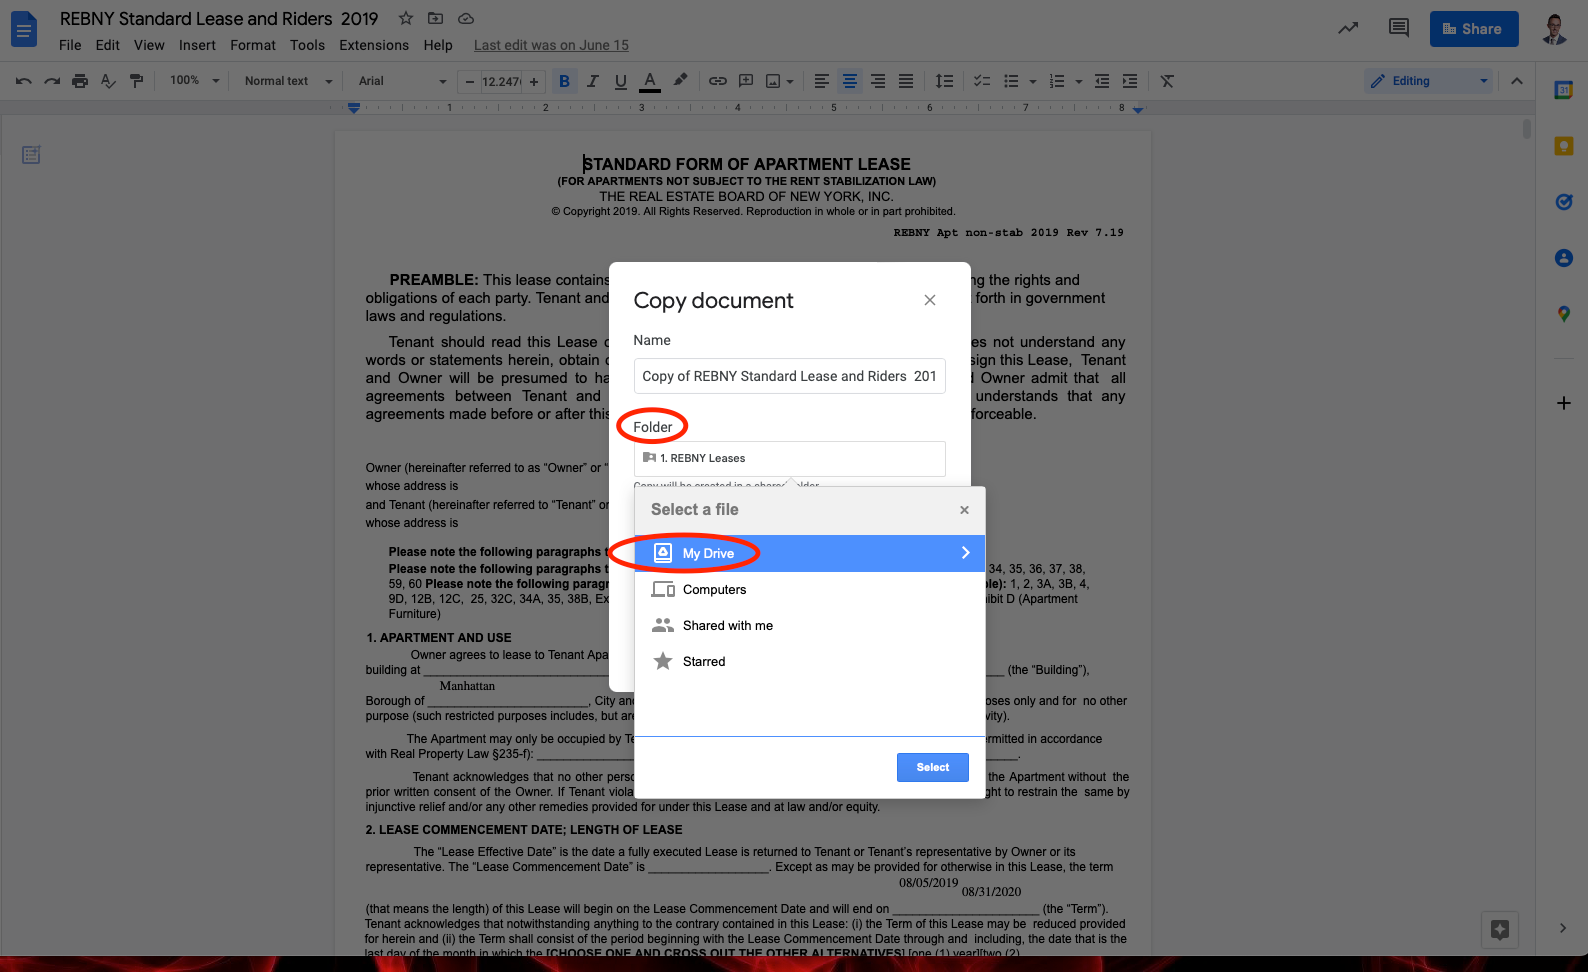Viewport: 1588px width, 972px height.
Task: Select My Drive in file picker
Action: point(810,553)
